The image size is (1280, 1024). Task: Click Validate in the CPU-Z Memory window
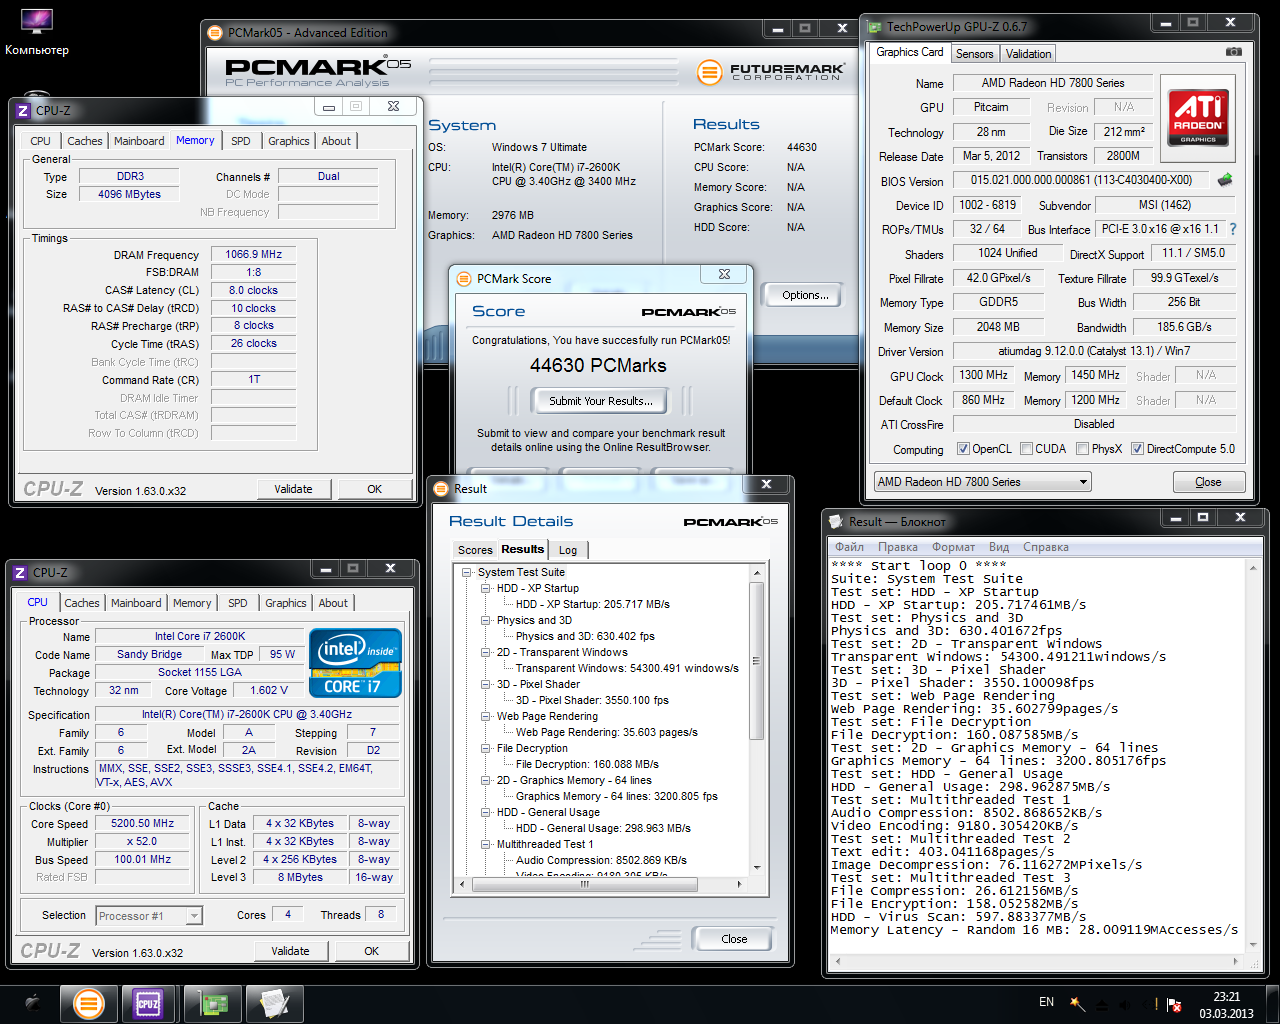click(x=293, y=489)
